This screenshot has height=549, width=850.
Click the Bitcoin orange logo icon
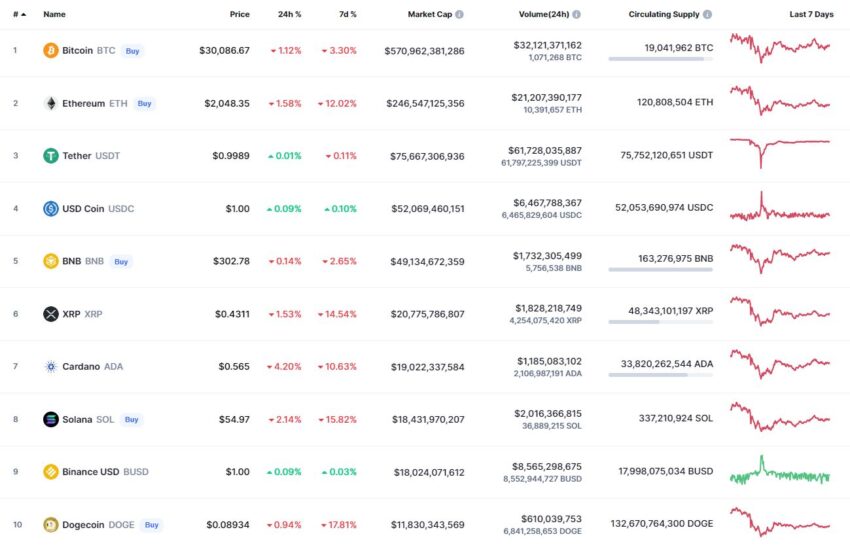click(x=50, y=50)
